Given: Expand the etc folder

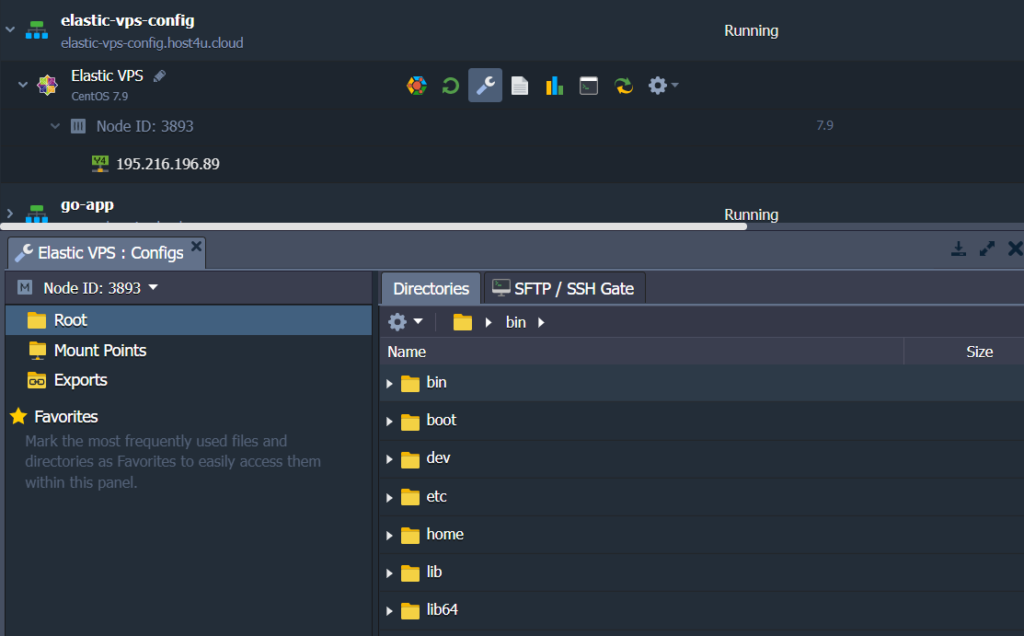Looking at the screenshot, I should [389, 498].
